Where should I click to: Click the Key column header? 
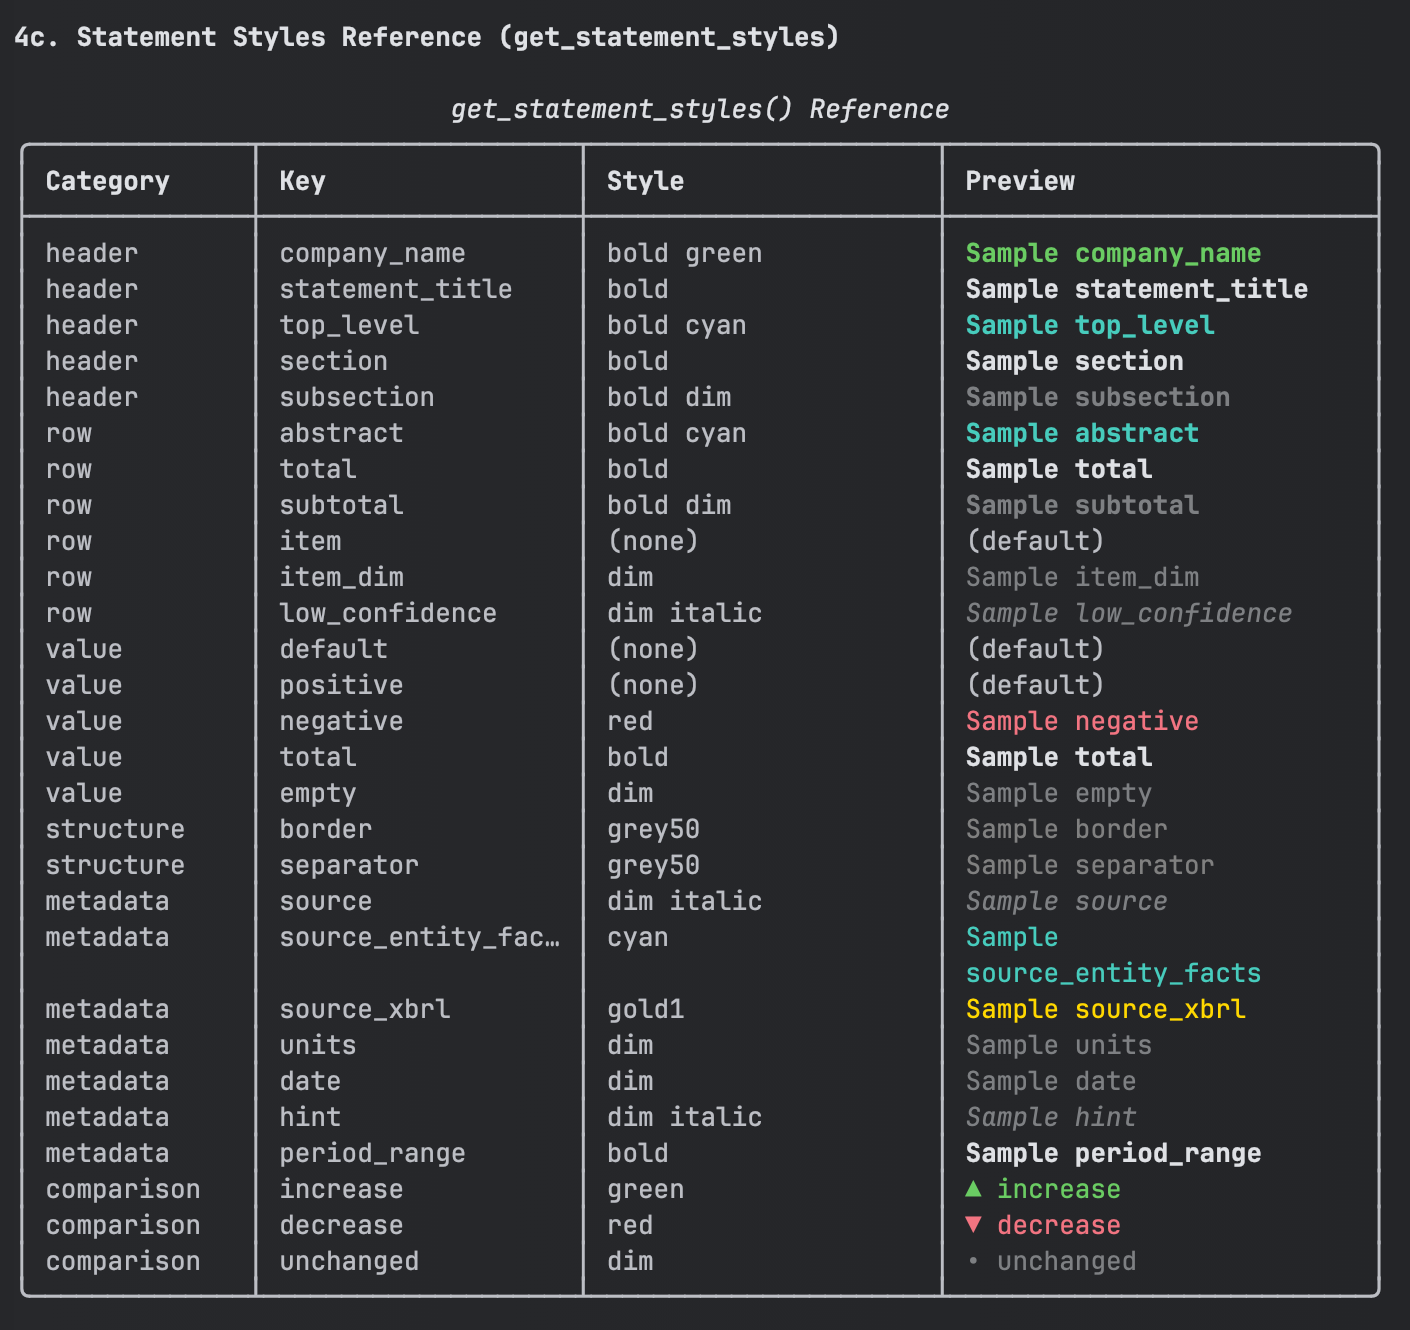(302, 181)
